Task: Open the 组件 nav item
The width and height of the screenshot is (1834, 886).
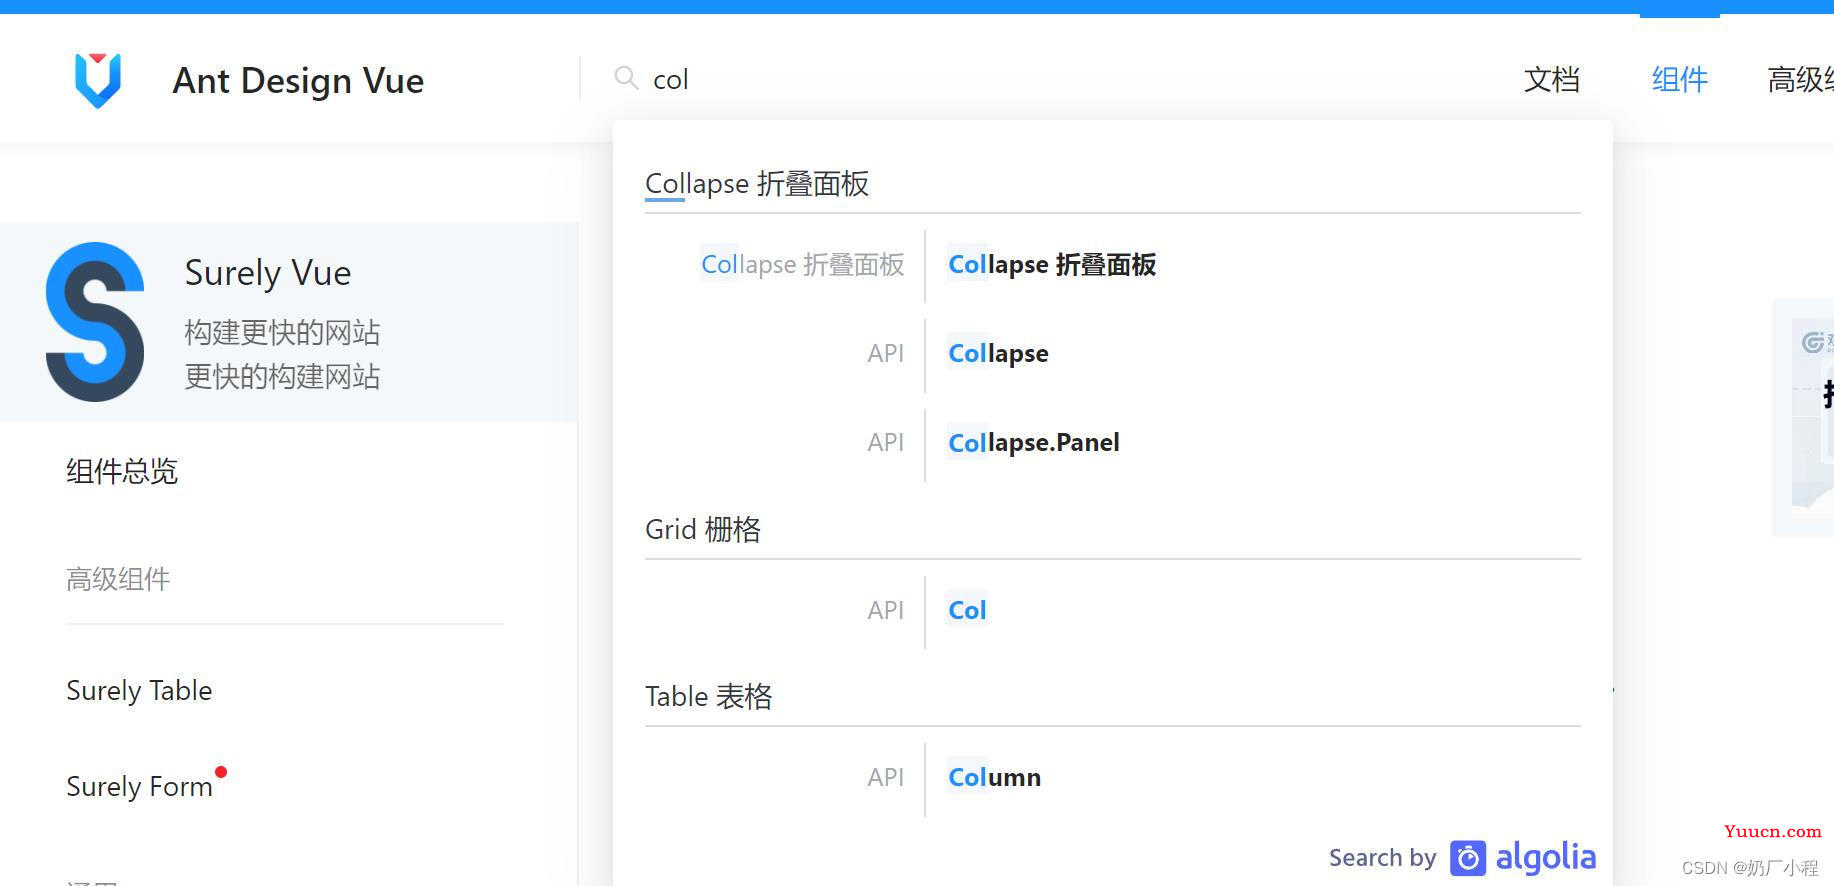Action: click(x=1679, y=79)
